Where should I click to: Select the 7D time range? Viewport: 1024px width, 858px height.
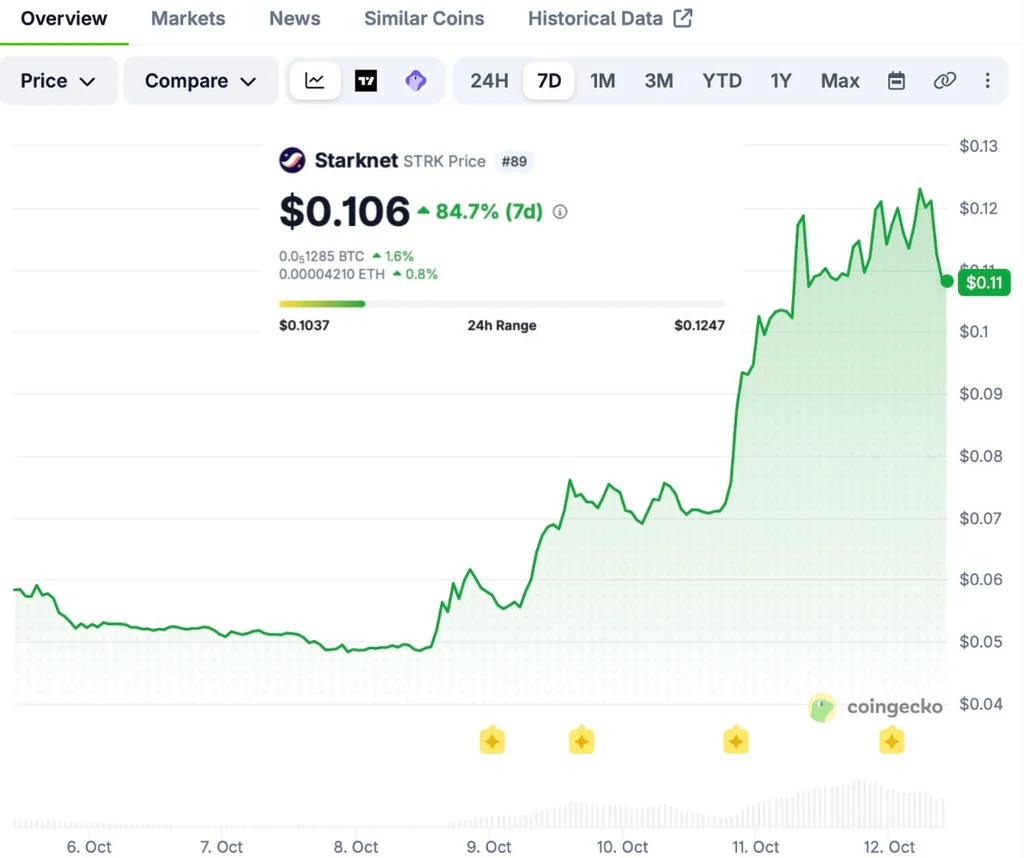(x=549, y=81)
